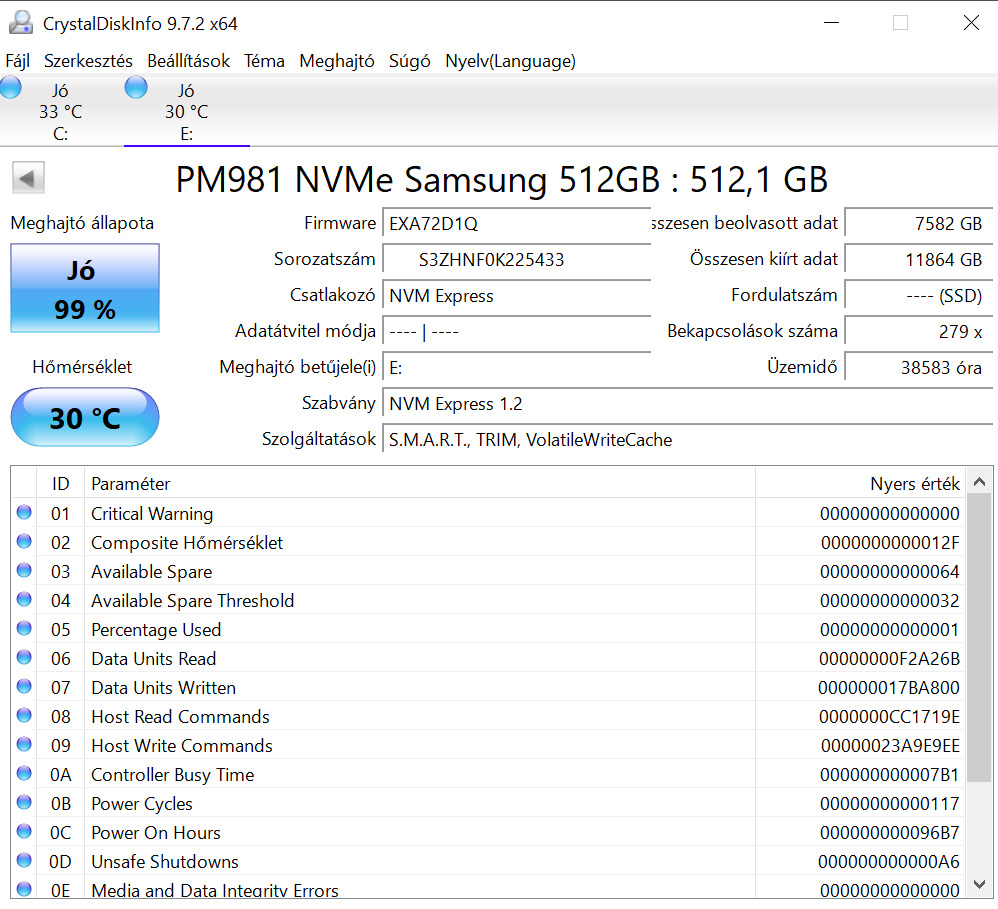
Task: Switch to the Jó 30 °C E: drive
Action: tap(186, 111)
